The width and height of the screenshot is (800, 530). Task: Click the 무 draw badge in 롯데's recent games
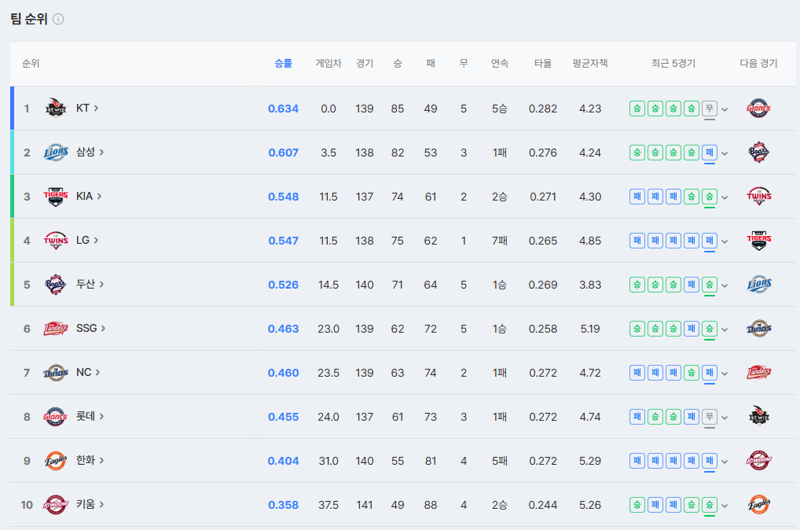click(x=709, y=417)
